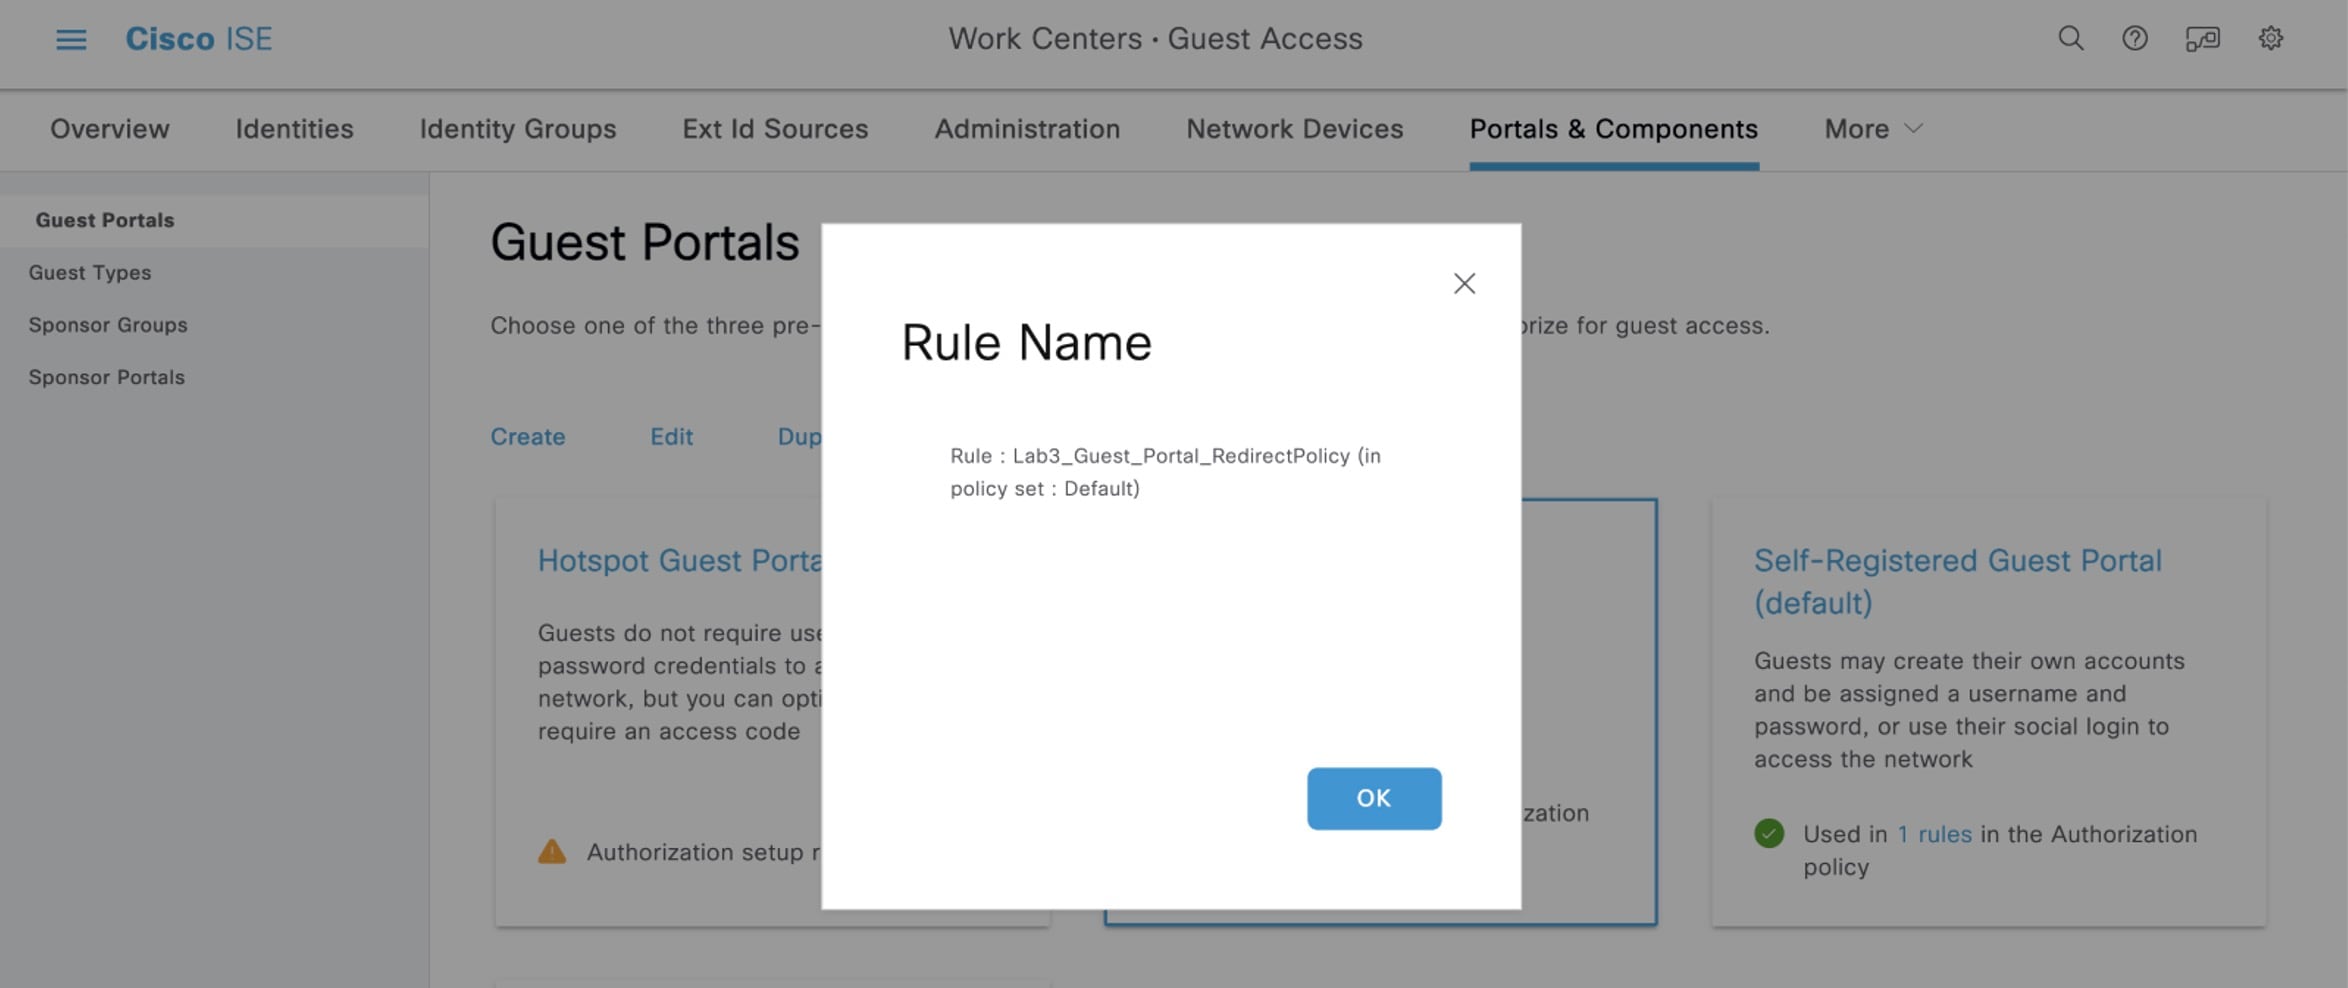Select the Administration tab
Image resolution: width=2348 pixels, height=988 pixels.
tap(1027, 129)
